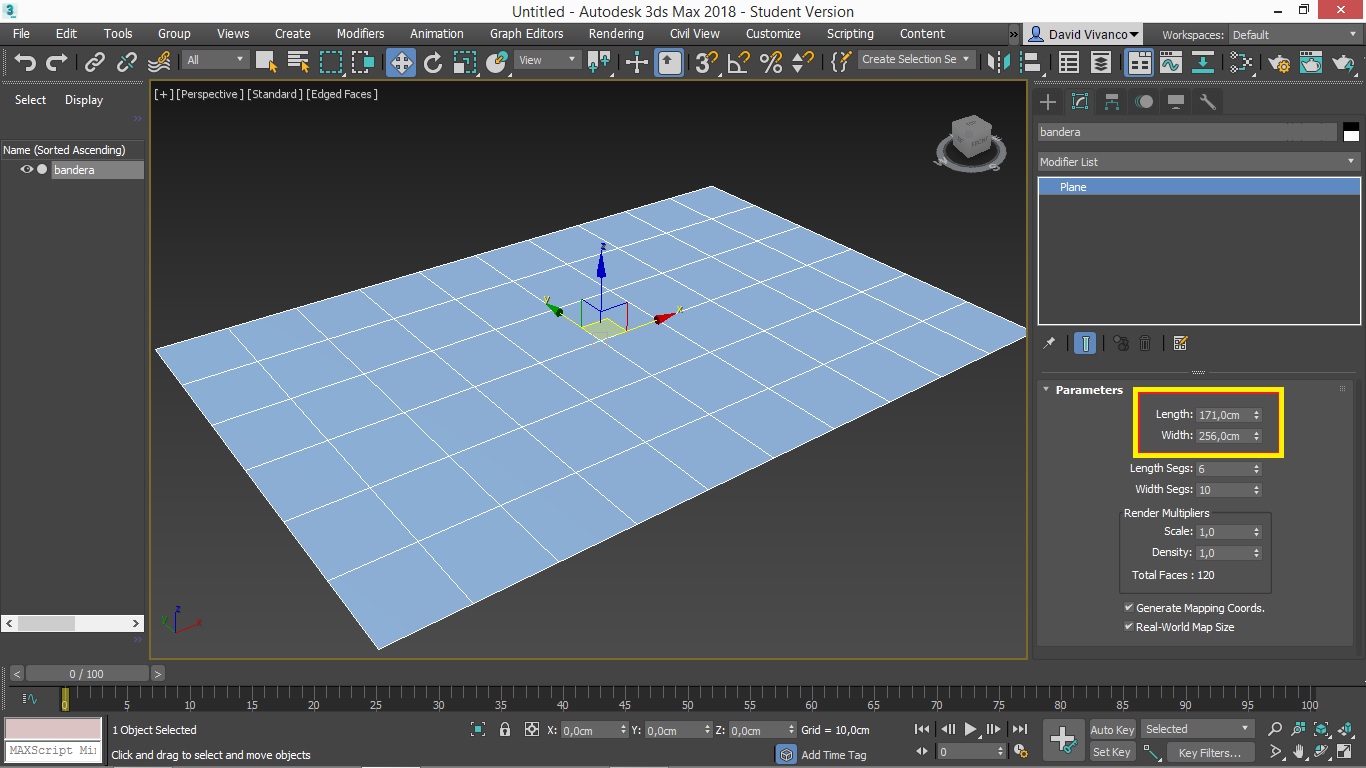Open the Scripting menu
1366x768 pixels.
[x=850, y=34]
